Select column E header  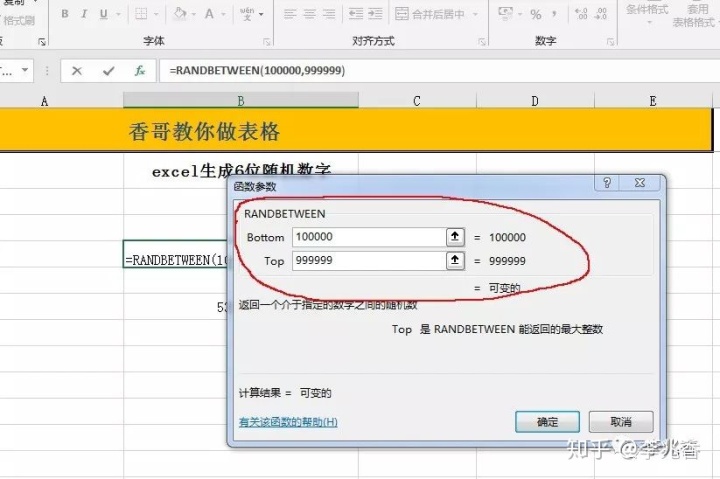653,101
